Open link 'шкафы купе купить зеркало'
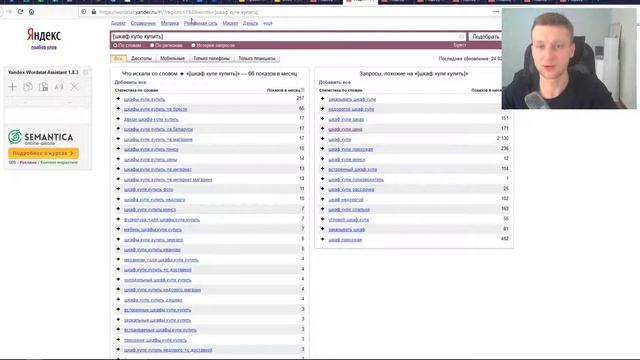Image resolution: width=640 pixels, height=360 pixels. point(153,240)
